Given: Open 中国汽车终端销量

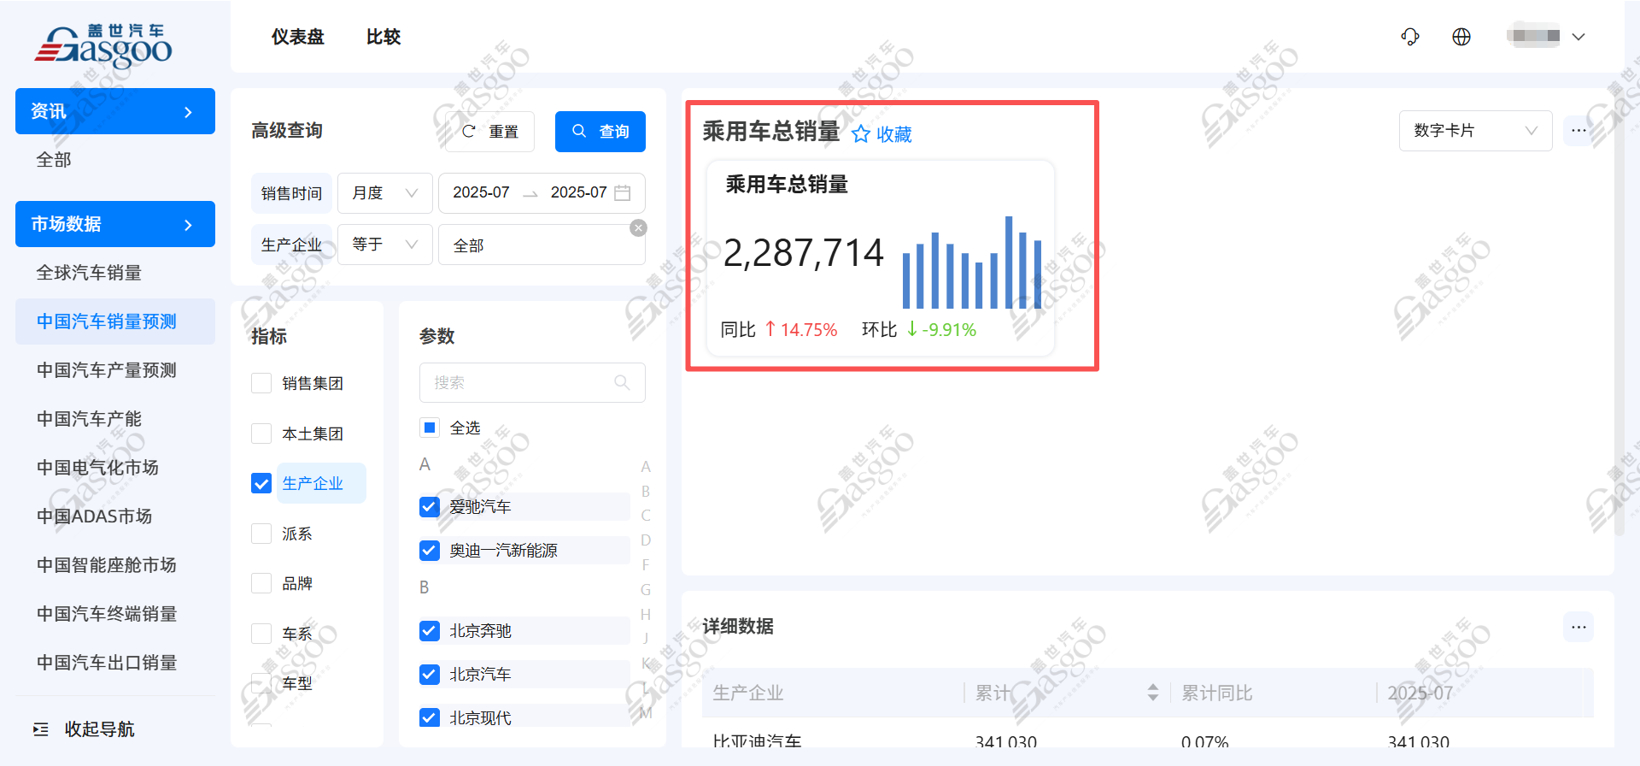Looking at the screenshot, I should [107, 614].
